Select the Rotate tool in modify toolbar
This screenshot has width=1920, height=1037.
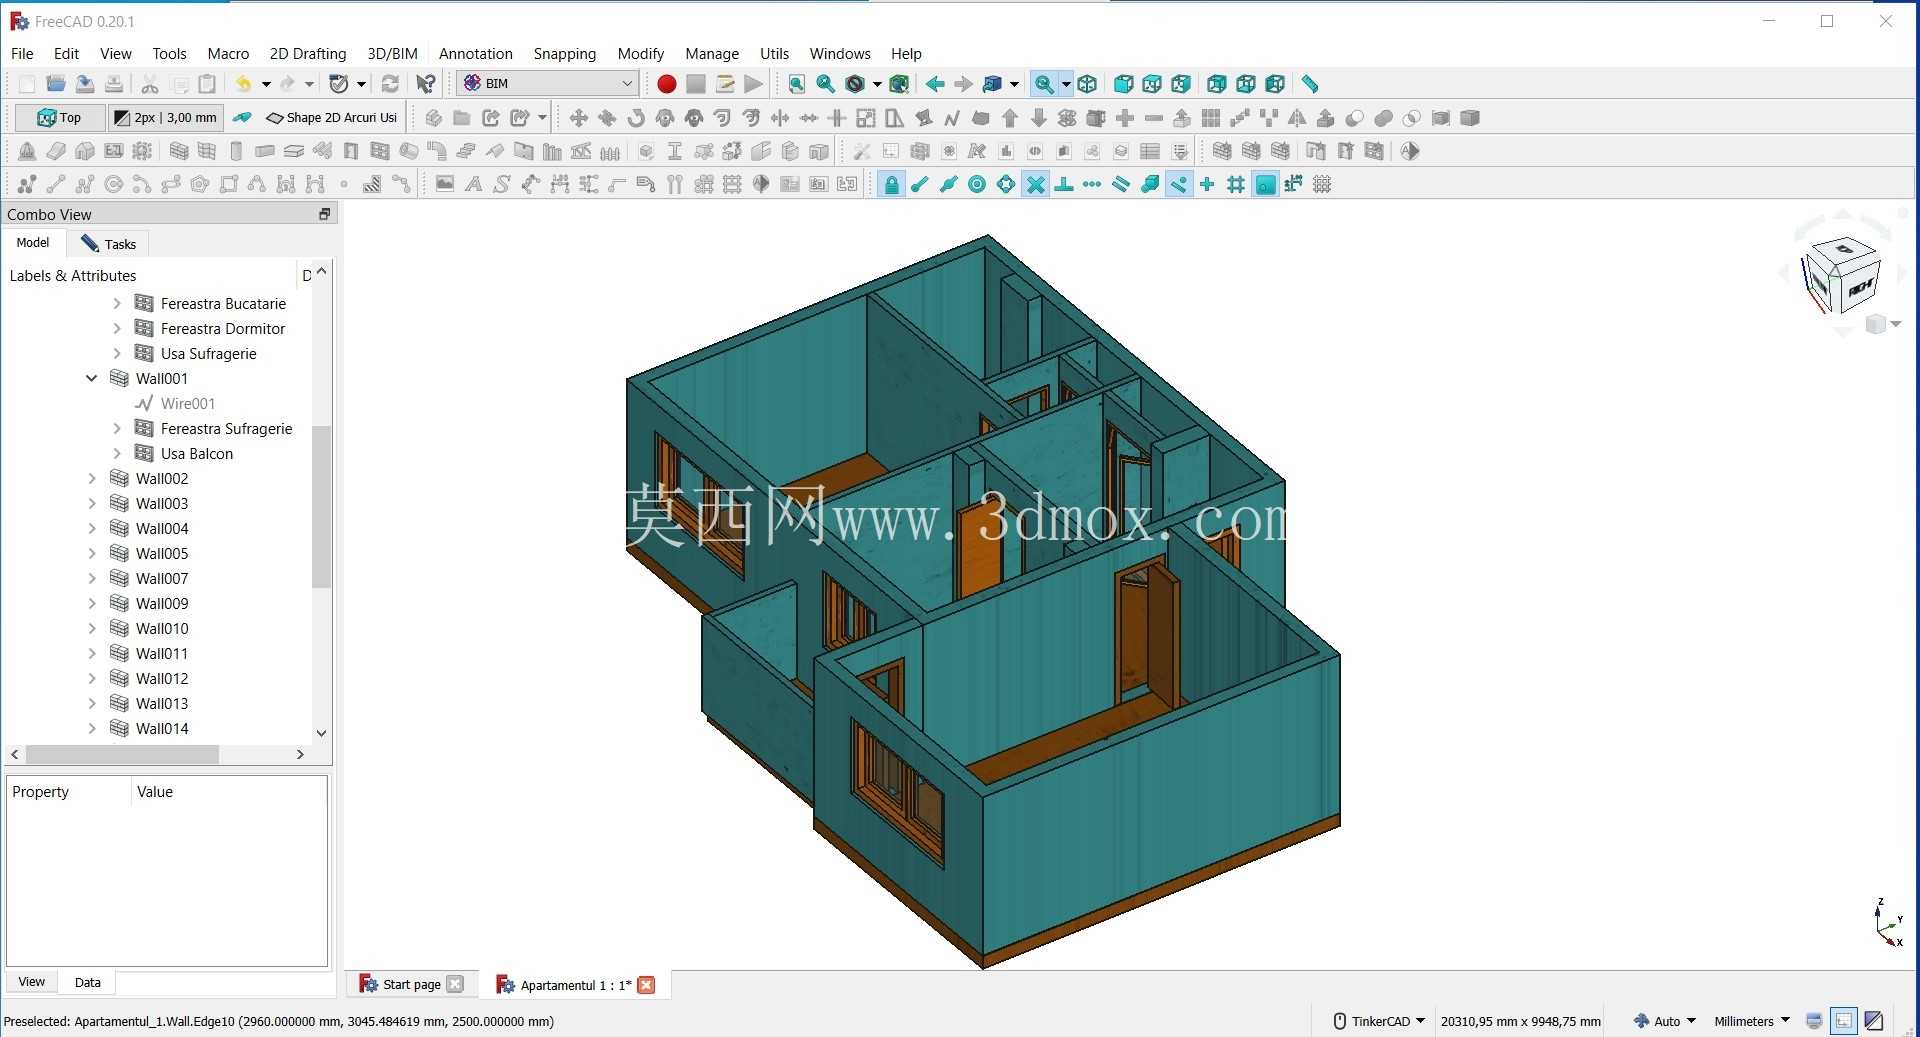[636, 118]
